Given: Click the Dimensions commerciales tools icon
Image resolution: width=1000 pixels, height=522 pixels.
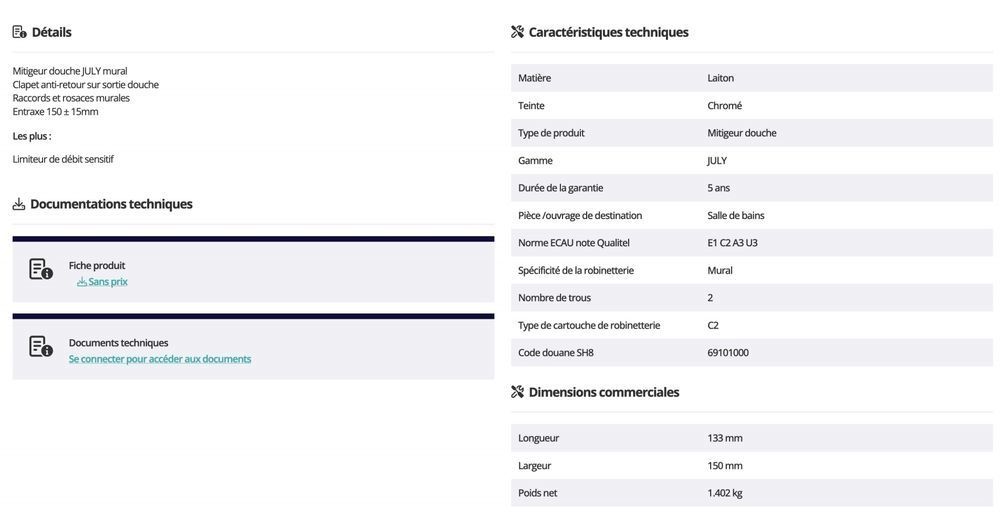Looking at the screenshot, I should point(518,392).
